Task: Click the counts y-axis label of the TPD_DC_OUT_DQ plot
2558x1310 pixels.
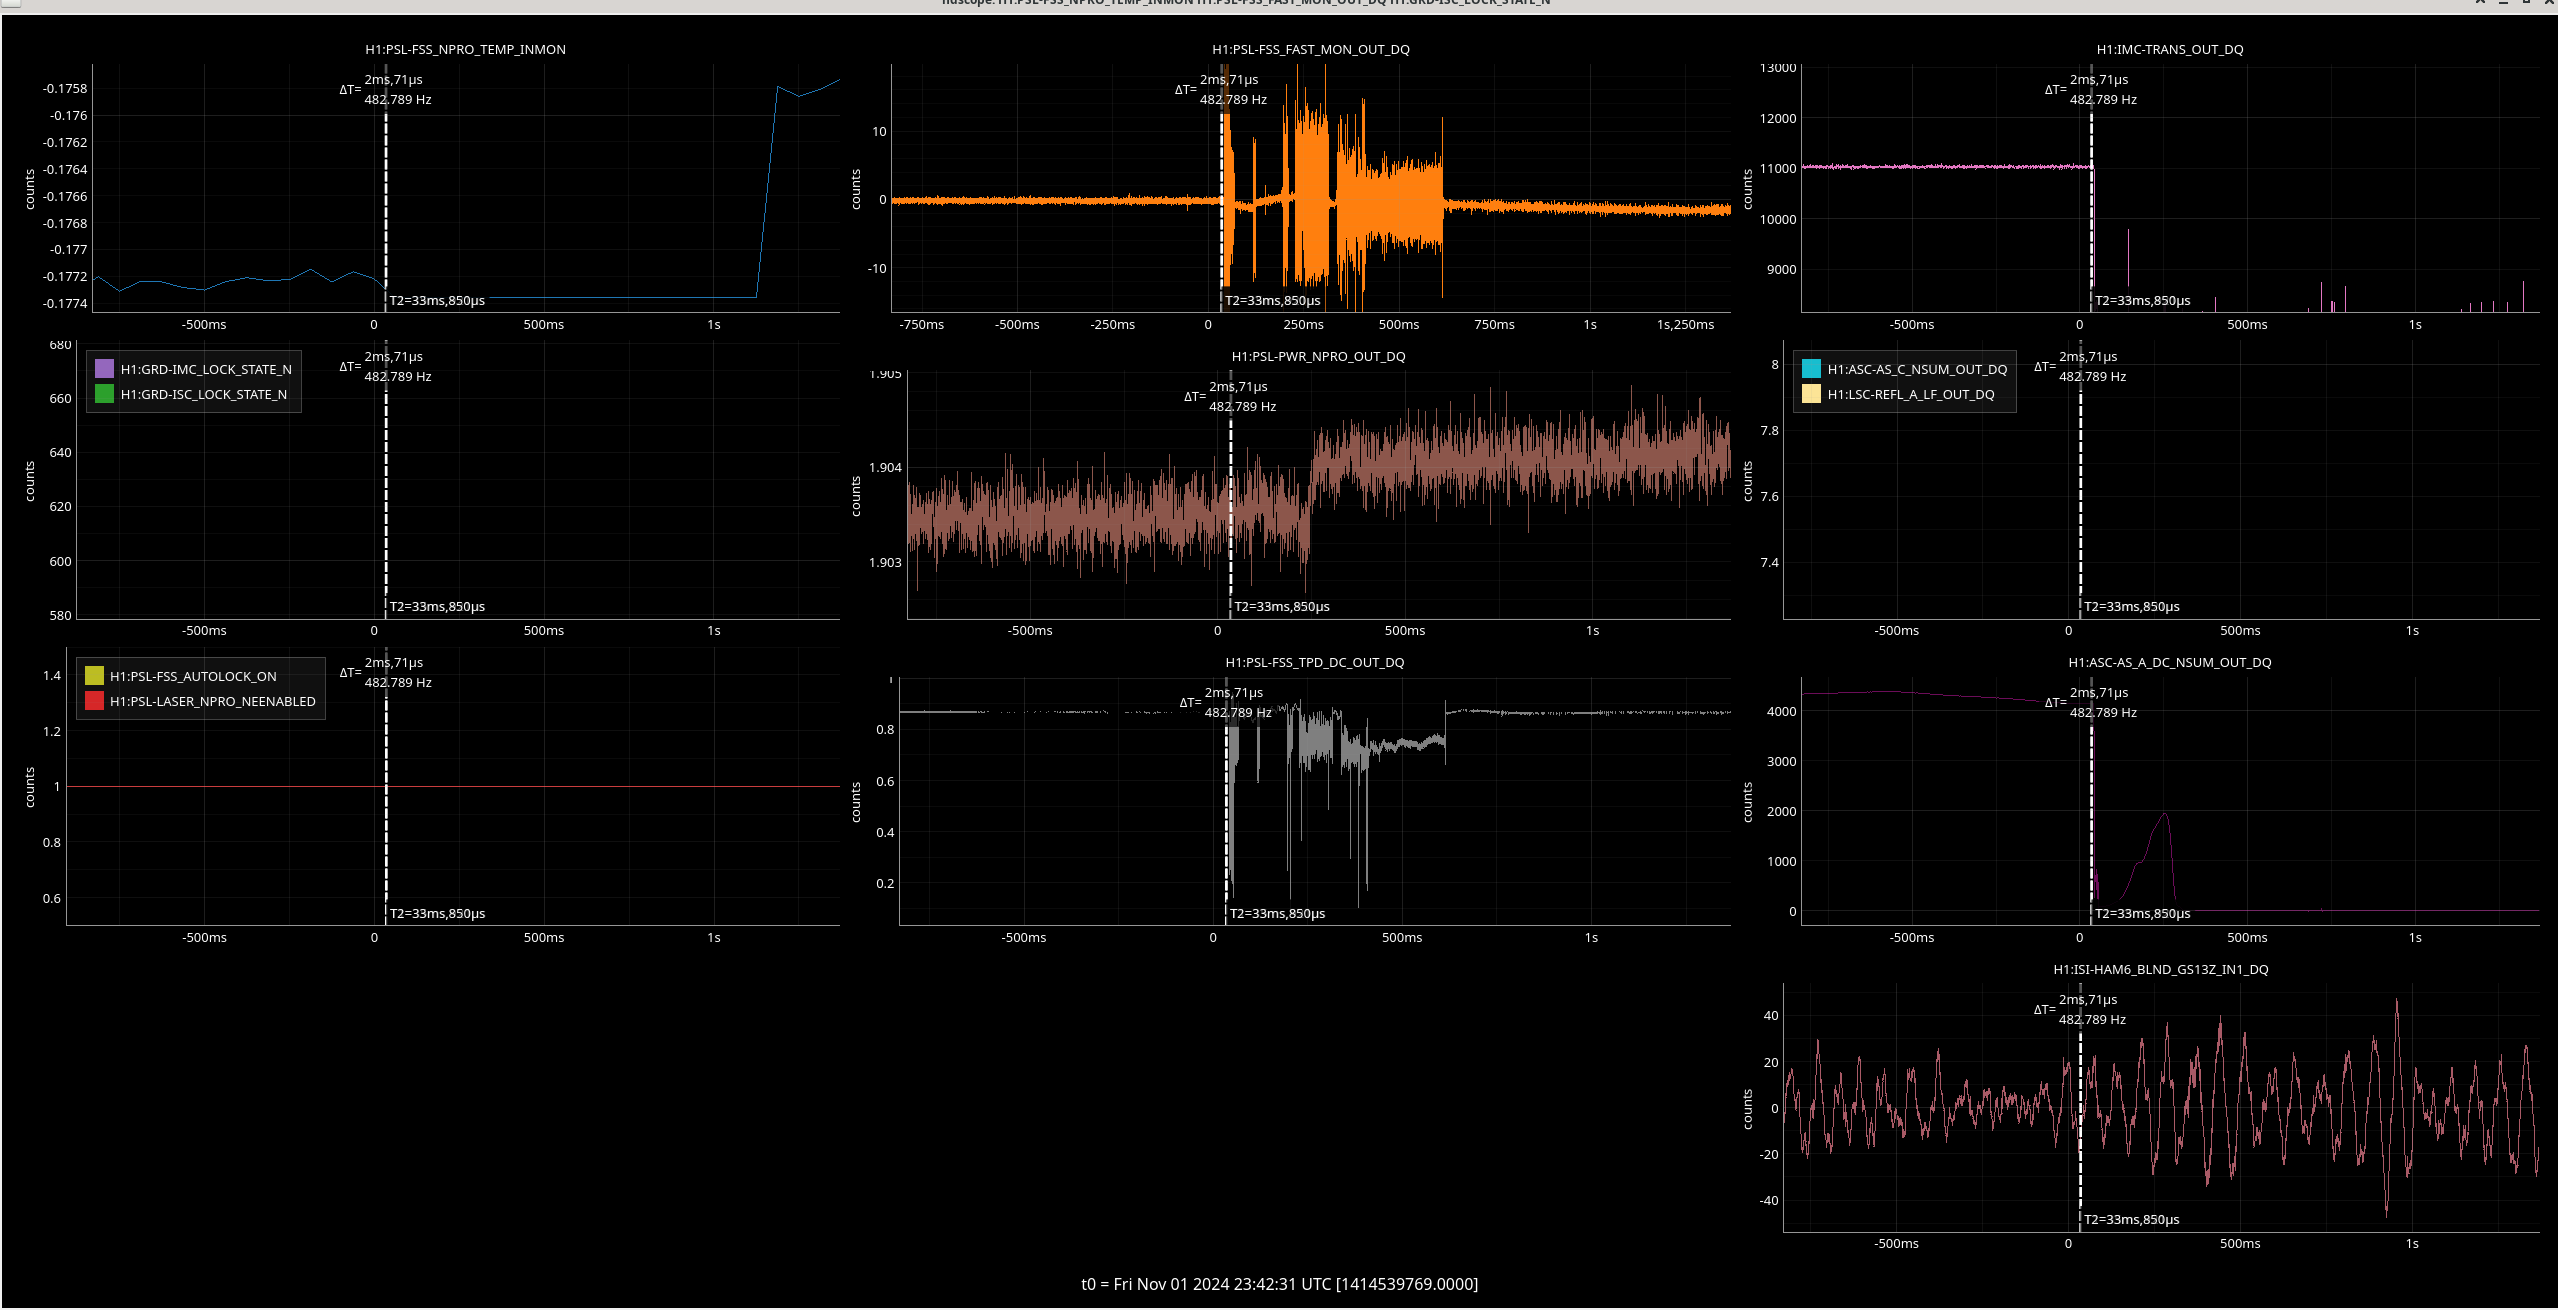Action: 855,802
